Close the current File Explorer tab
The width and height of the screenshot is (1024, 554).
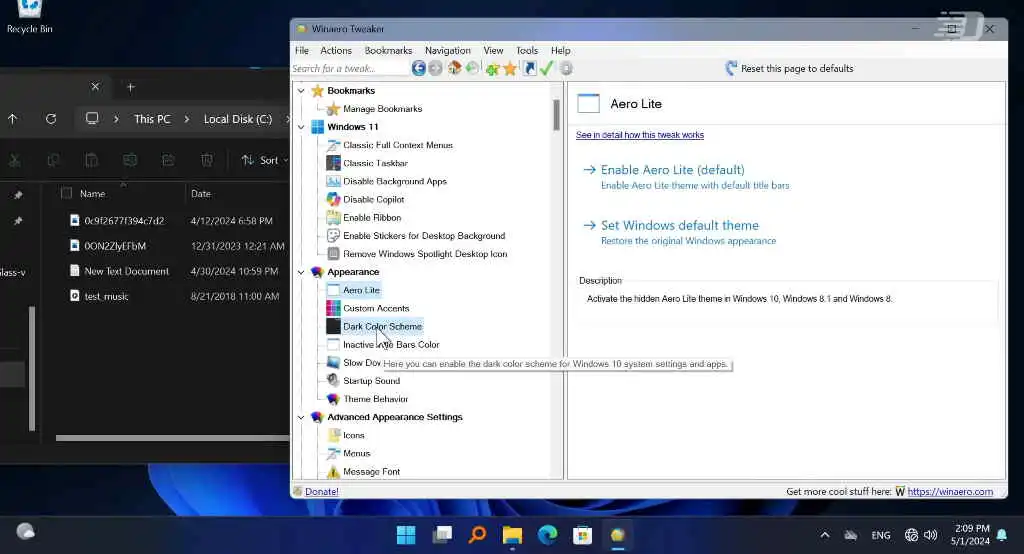pyautogui.click(x=95, y=86)
